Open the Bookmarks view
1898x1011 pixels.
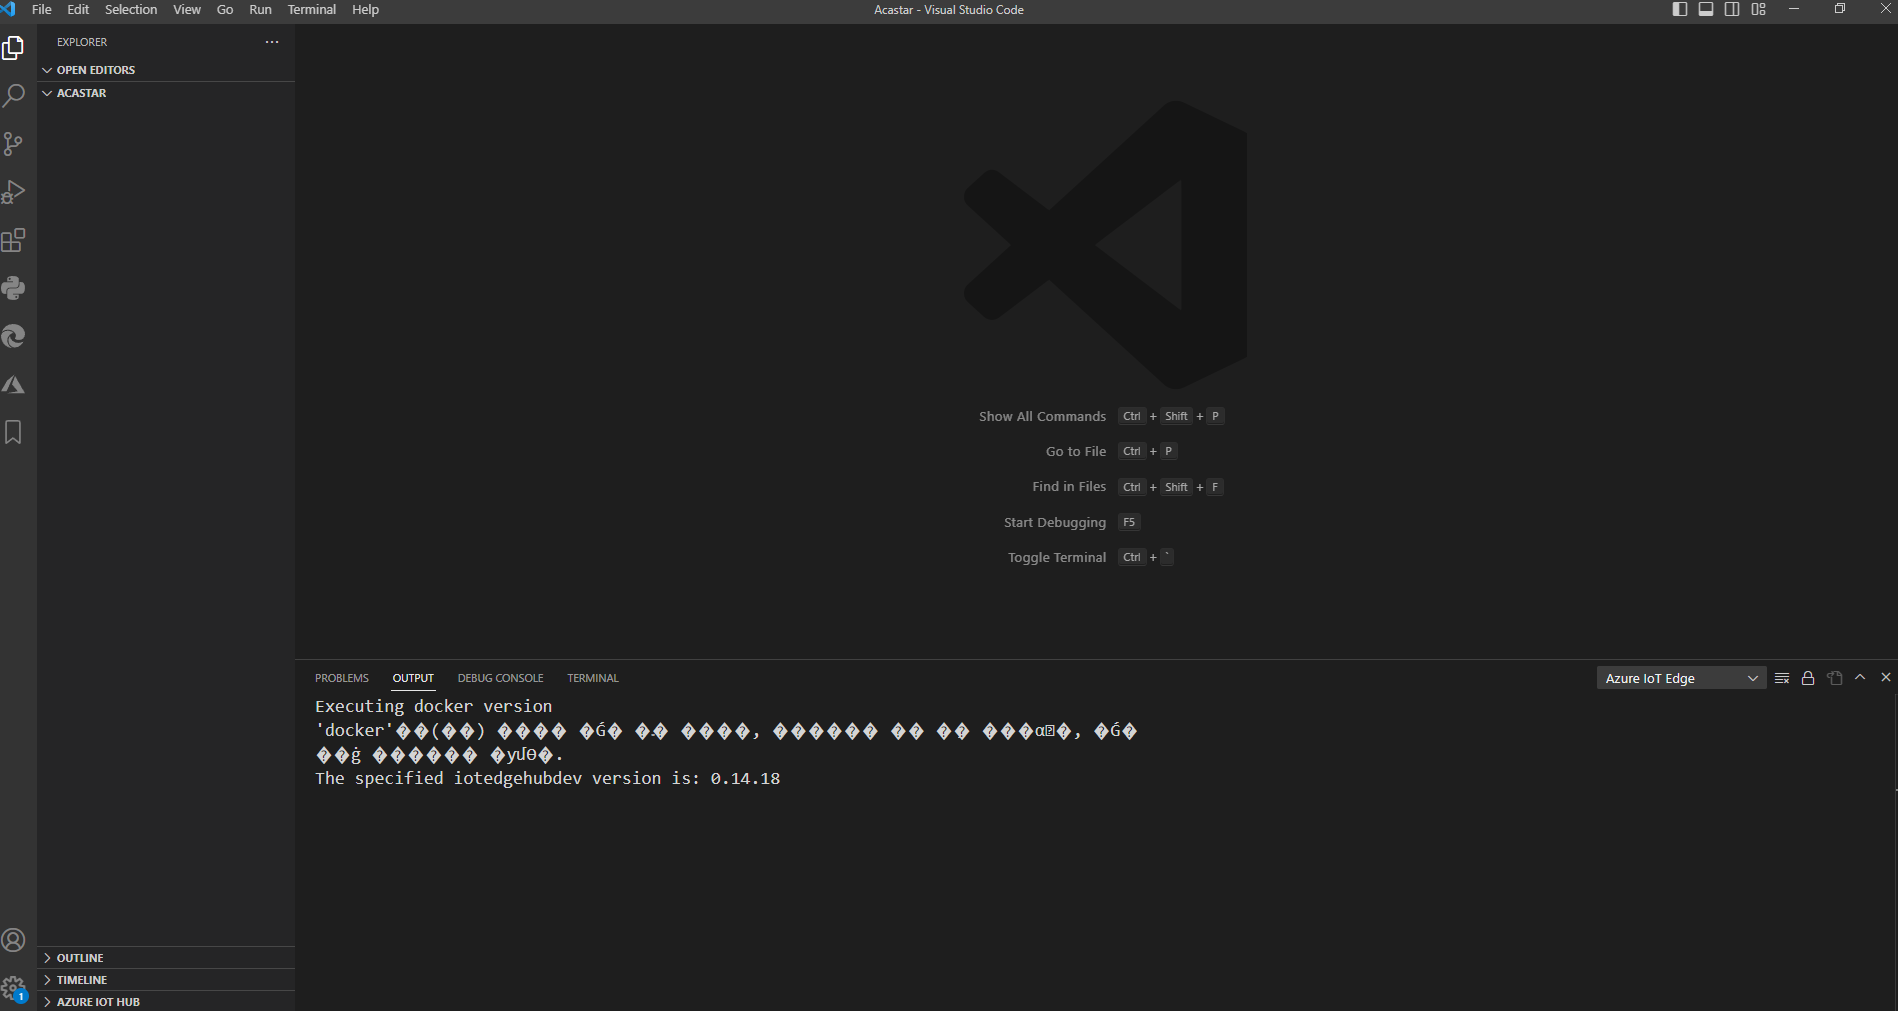(14, 432)
